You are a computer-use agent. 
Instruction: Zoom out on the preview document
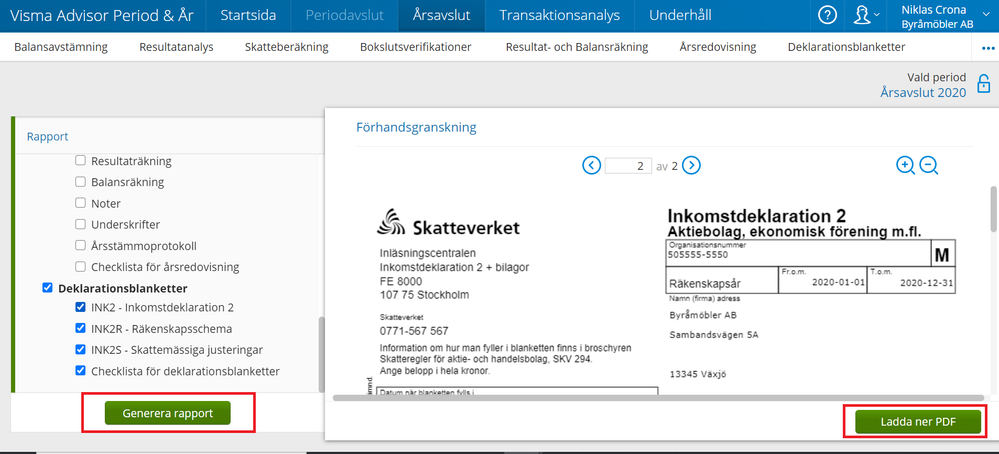click(x=929, y=166)
